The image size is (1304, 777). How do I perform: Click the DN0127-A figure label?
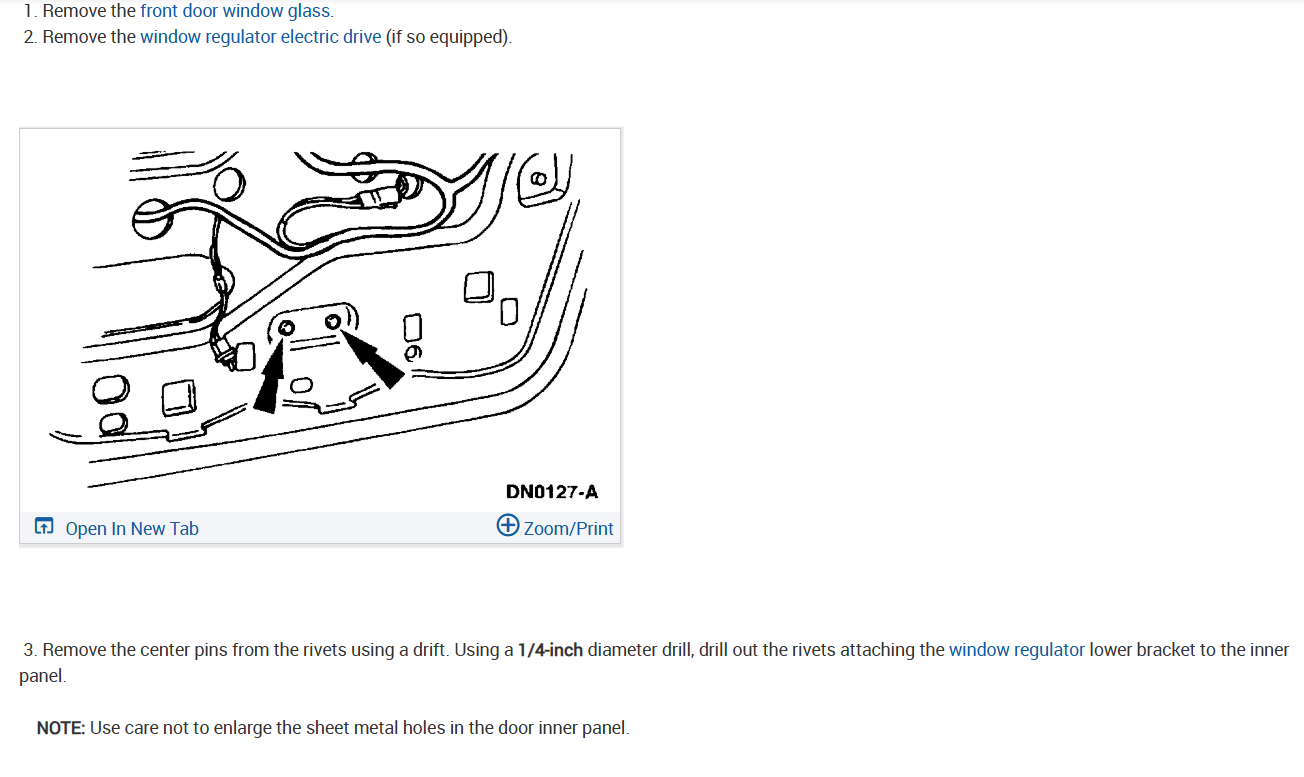552,492
